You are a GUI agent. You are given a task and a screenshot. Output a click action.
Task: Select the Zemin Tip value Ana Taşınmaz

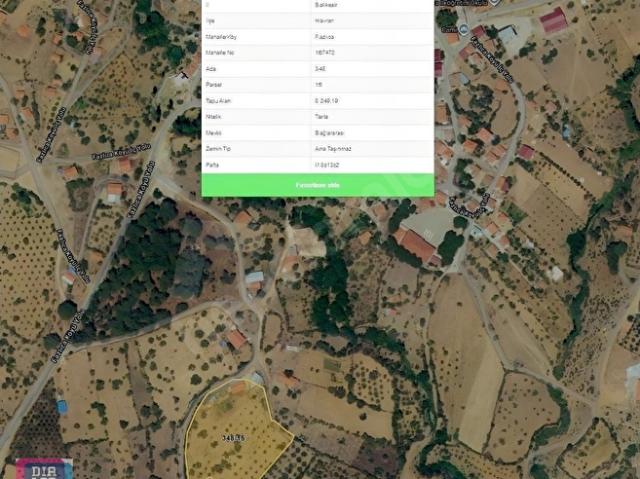[333, 149]
